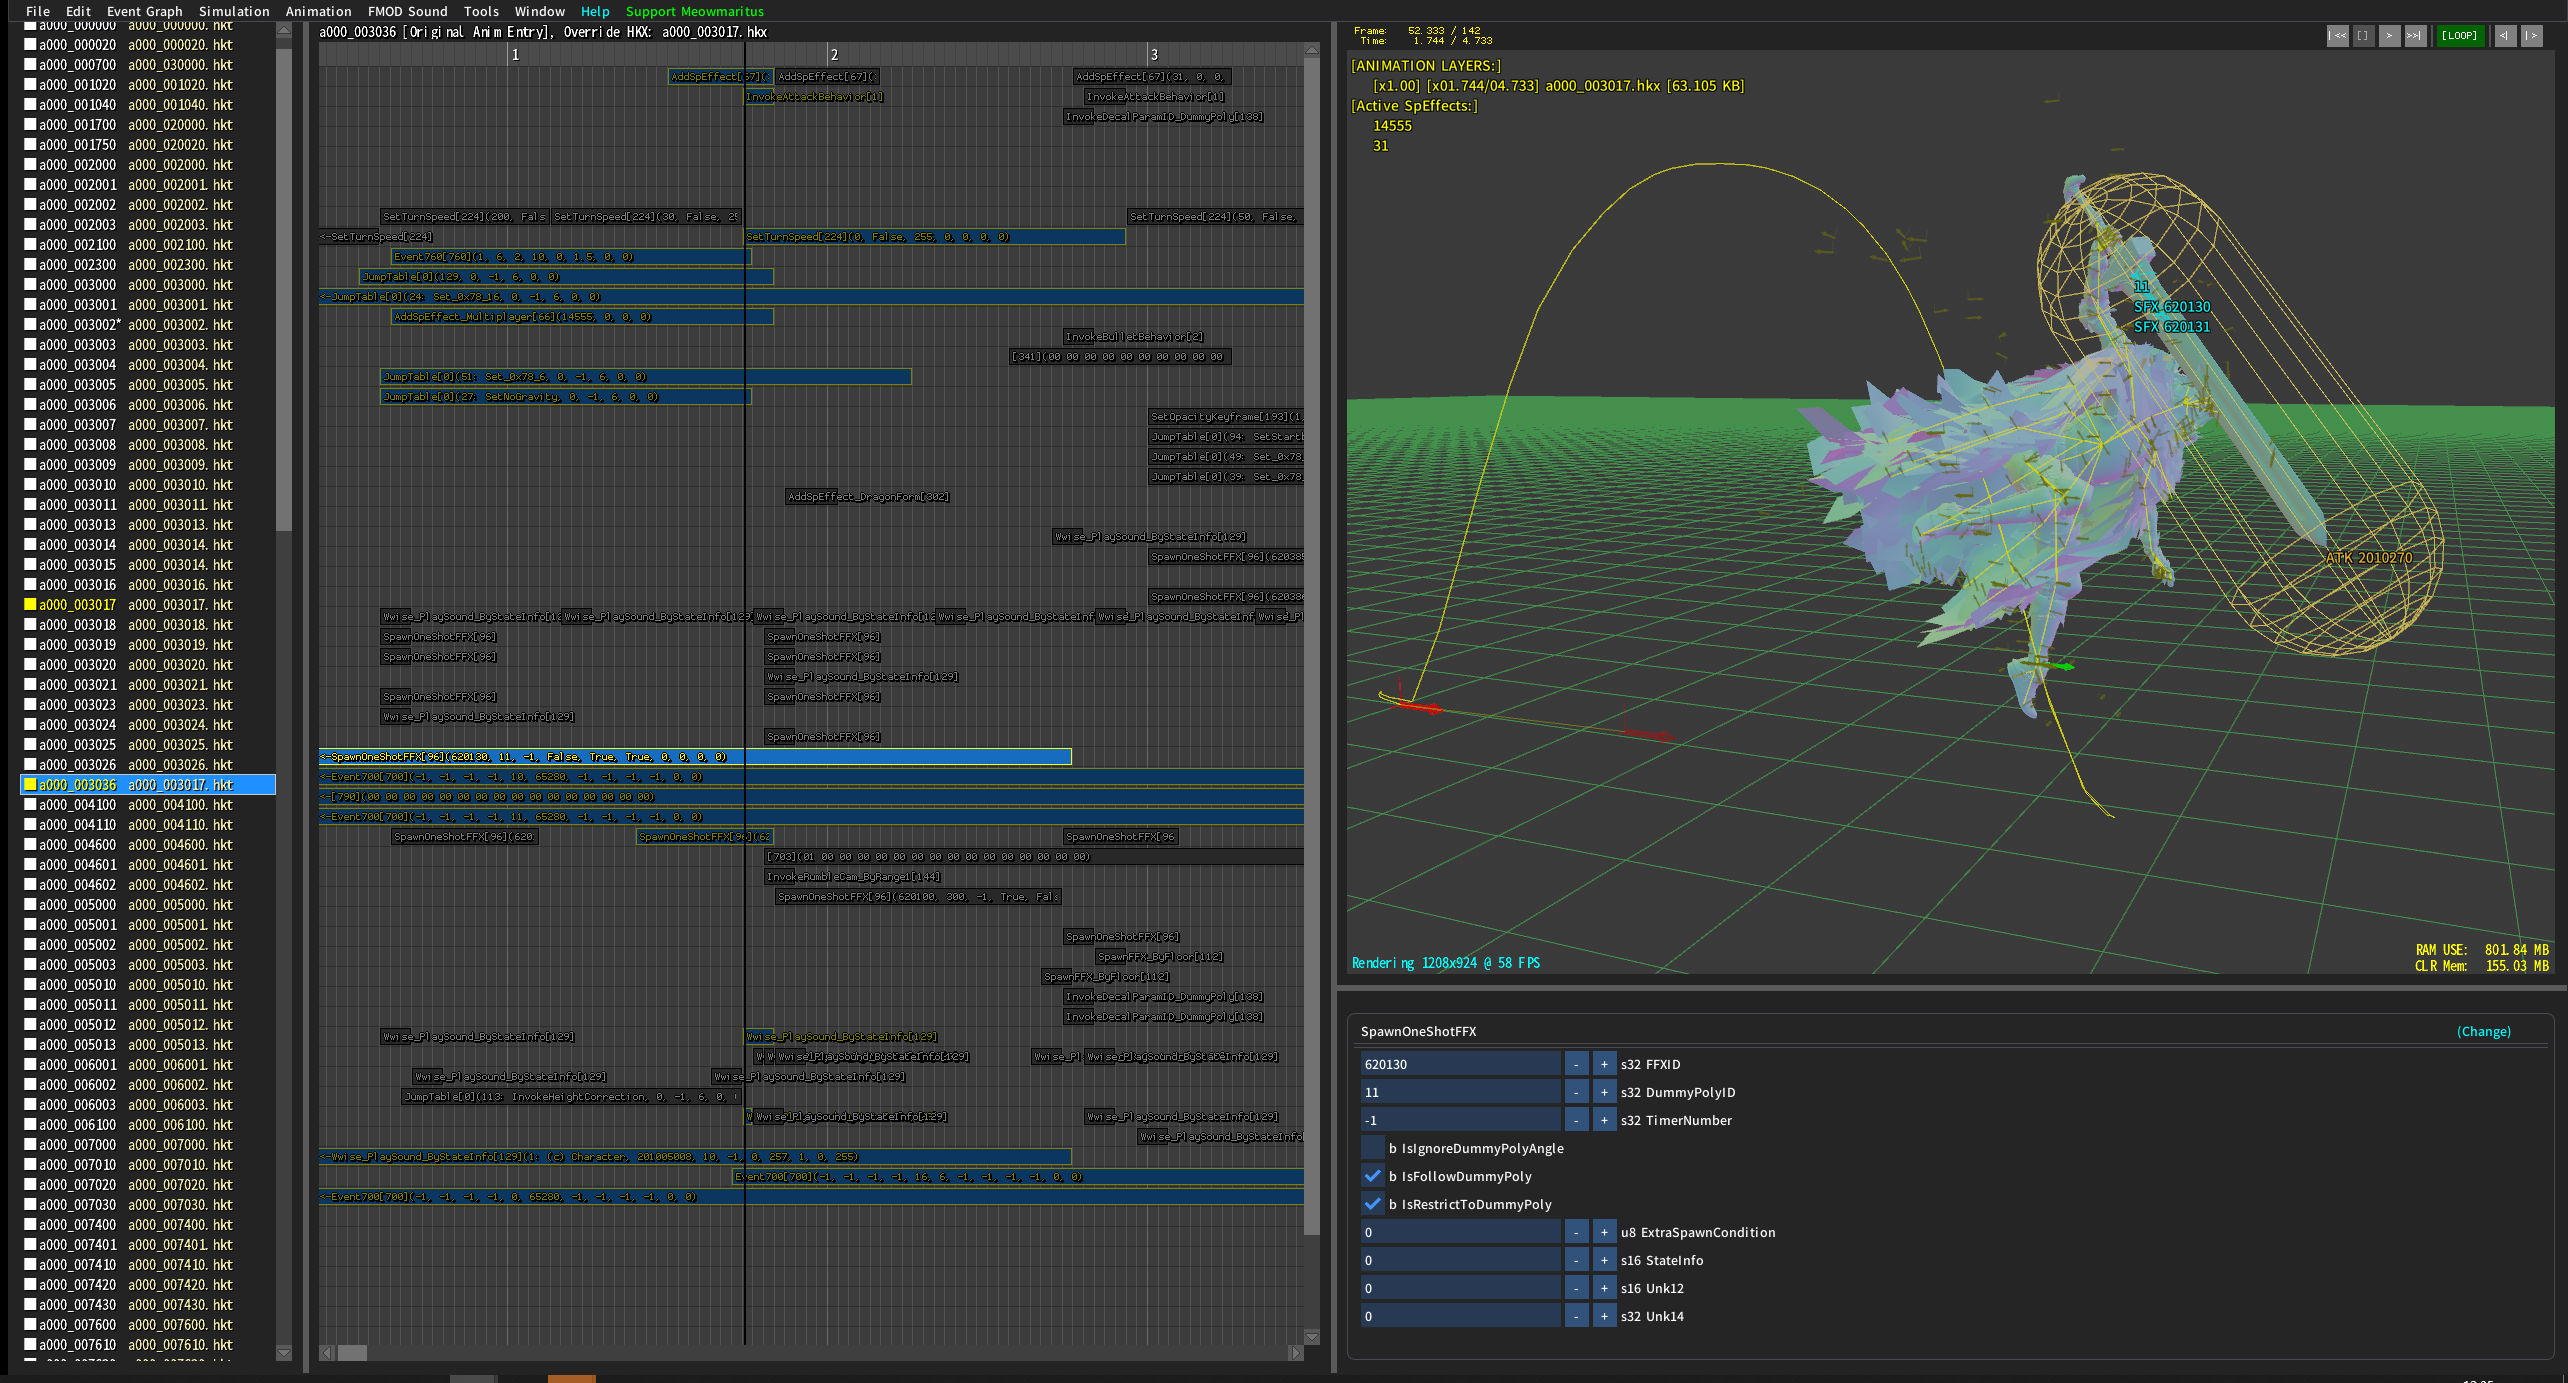Click the Change event type link

pyautogui.click(x=2483, y=1032)
